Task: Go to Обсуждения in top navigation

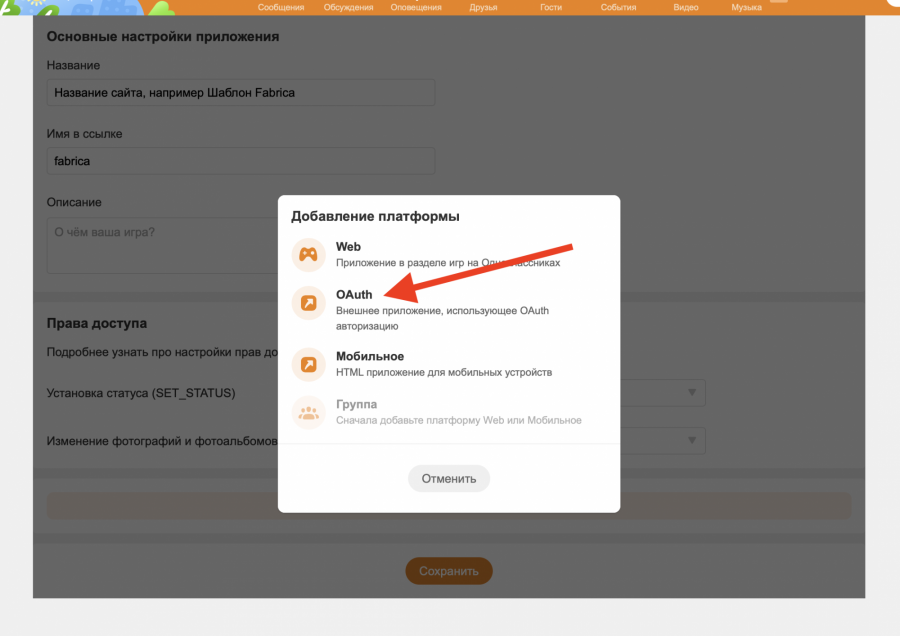Action: 348,8
